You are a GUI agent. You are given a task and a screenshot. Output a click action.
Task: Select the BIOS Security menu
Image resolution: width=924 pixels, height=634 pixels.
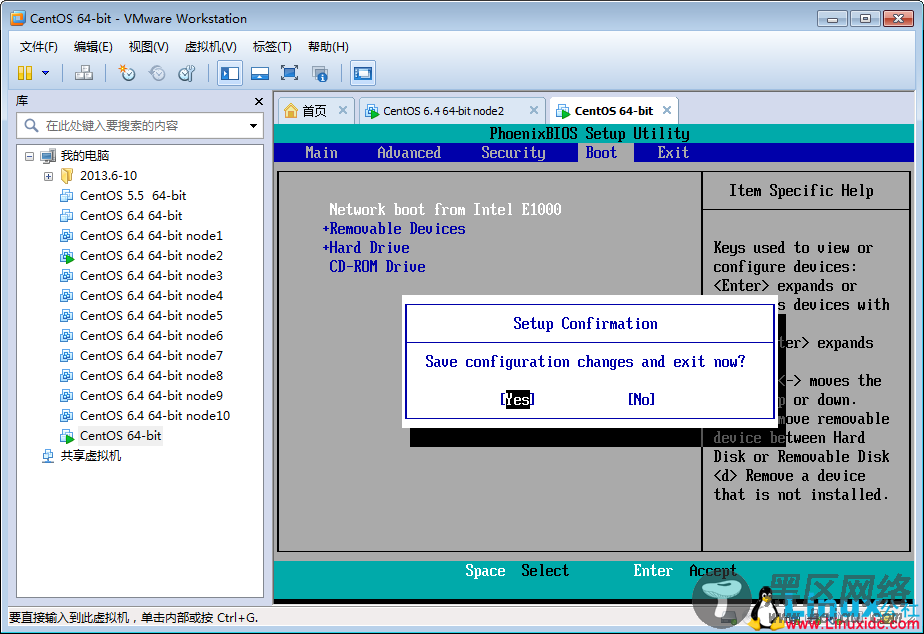click(513, 153)
